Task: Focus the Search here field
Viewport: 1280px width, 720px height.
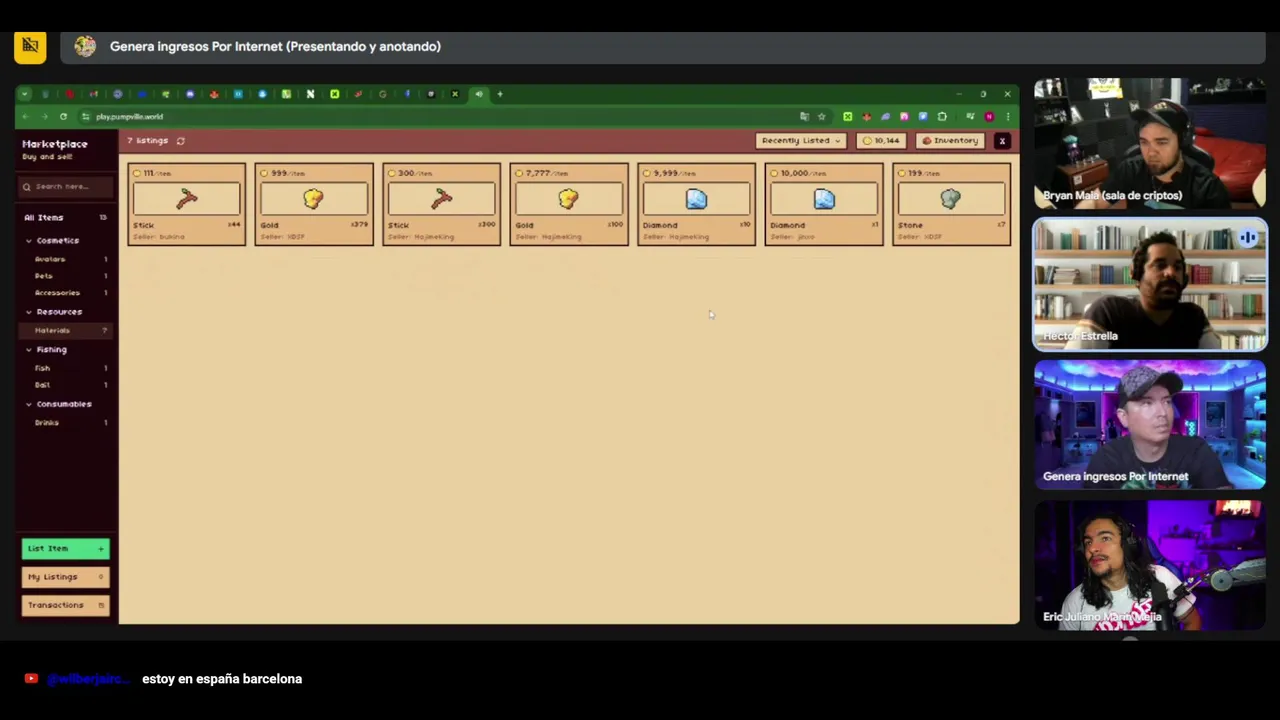Action: 65,187
